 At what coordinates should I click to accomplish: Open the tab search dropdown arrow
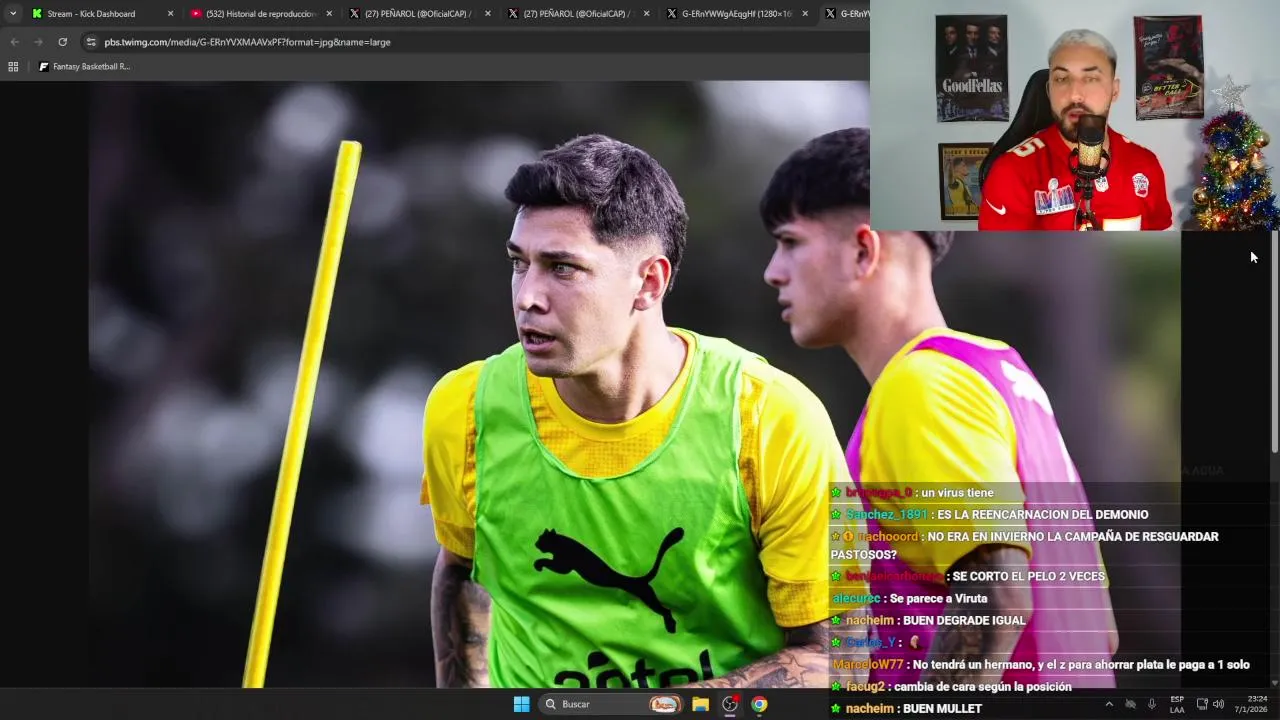[x=13, y=14]
